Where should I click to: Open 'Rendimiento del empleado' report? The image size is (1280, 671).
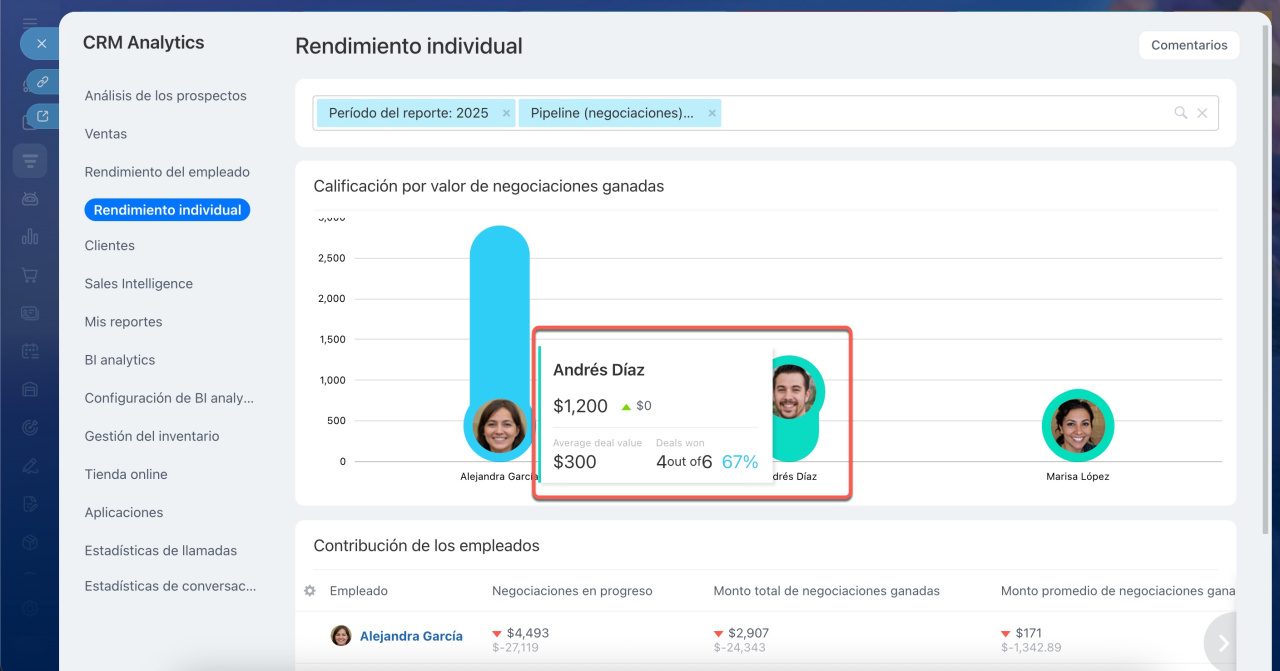tap(167, 172)
